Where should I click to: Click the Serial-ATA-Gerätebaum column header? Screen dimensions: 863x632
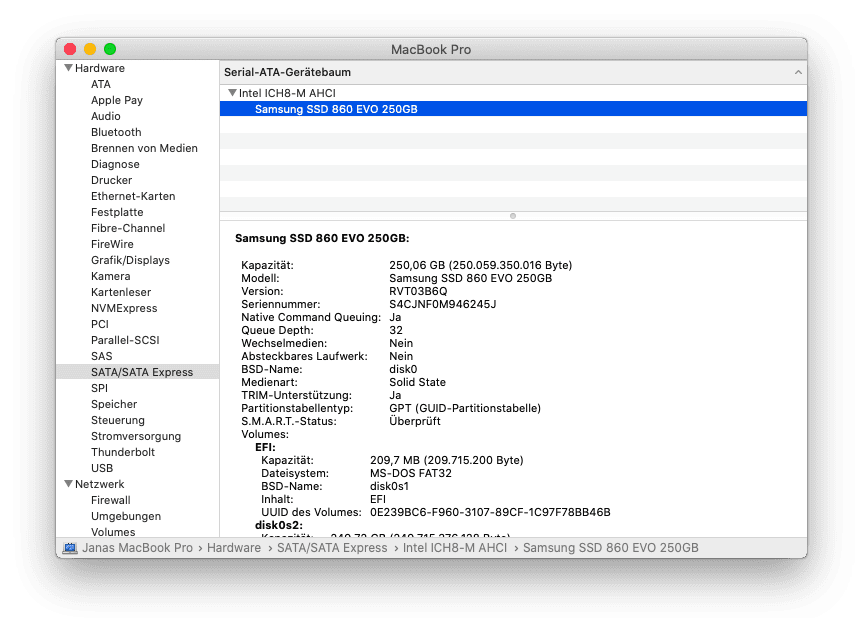[x=513, y=72]
